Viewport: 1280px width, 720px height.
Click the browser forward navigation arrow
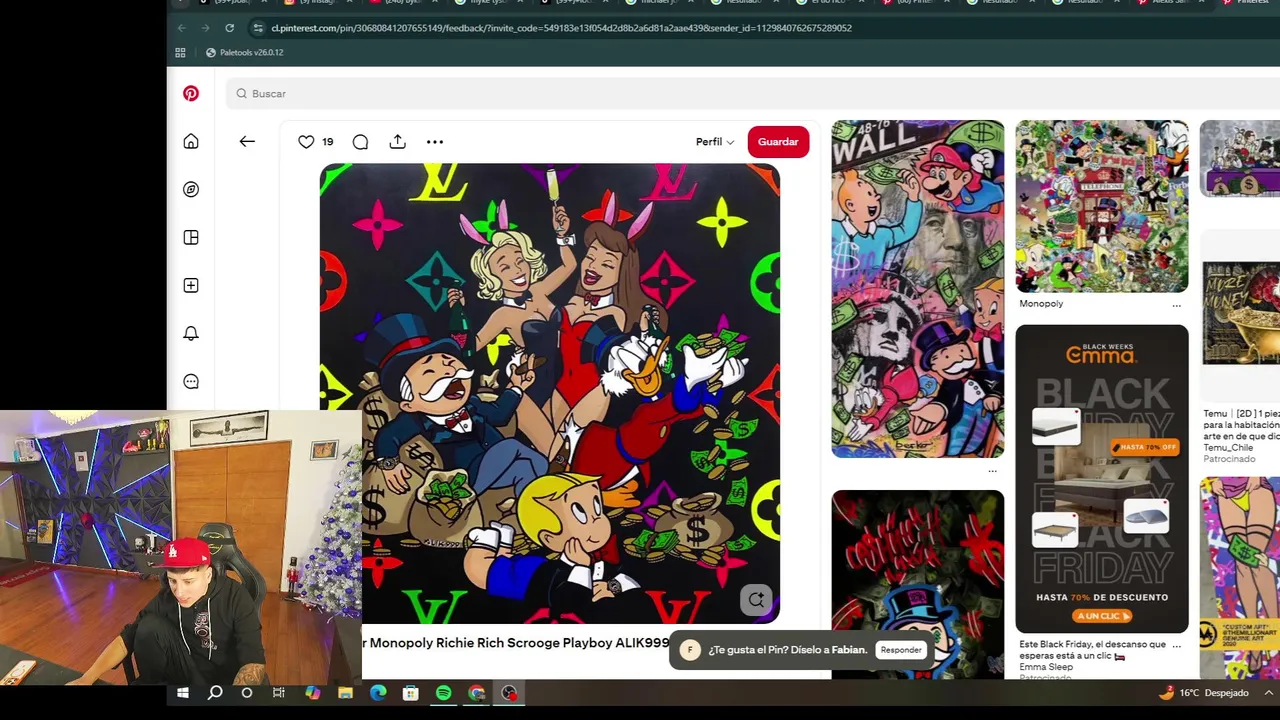(x=205, y=28)
